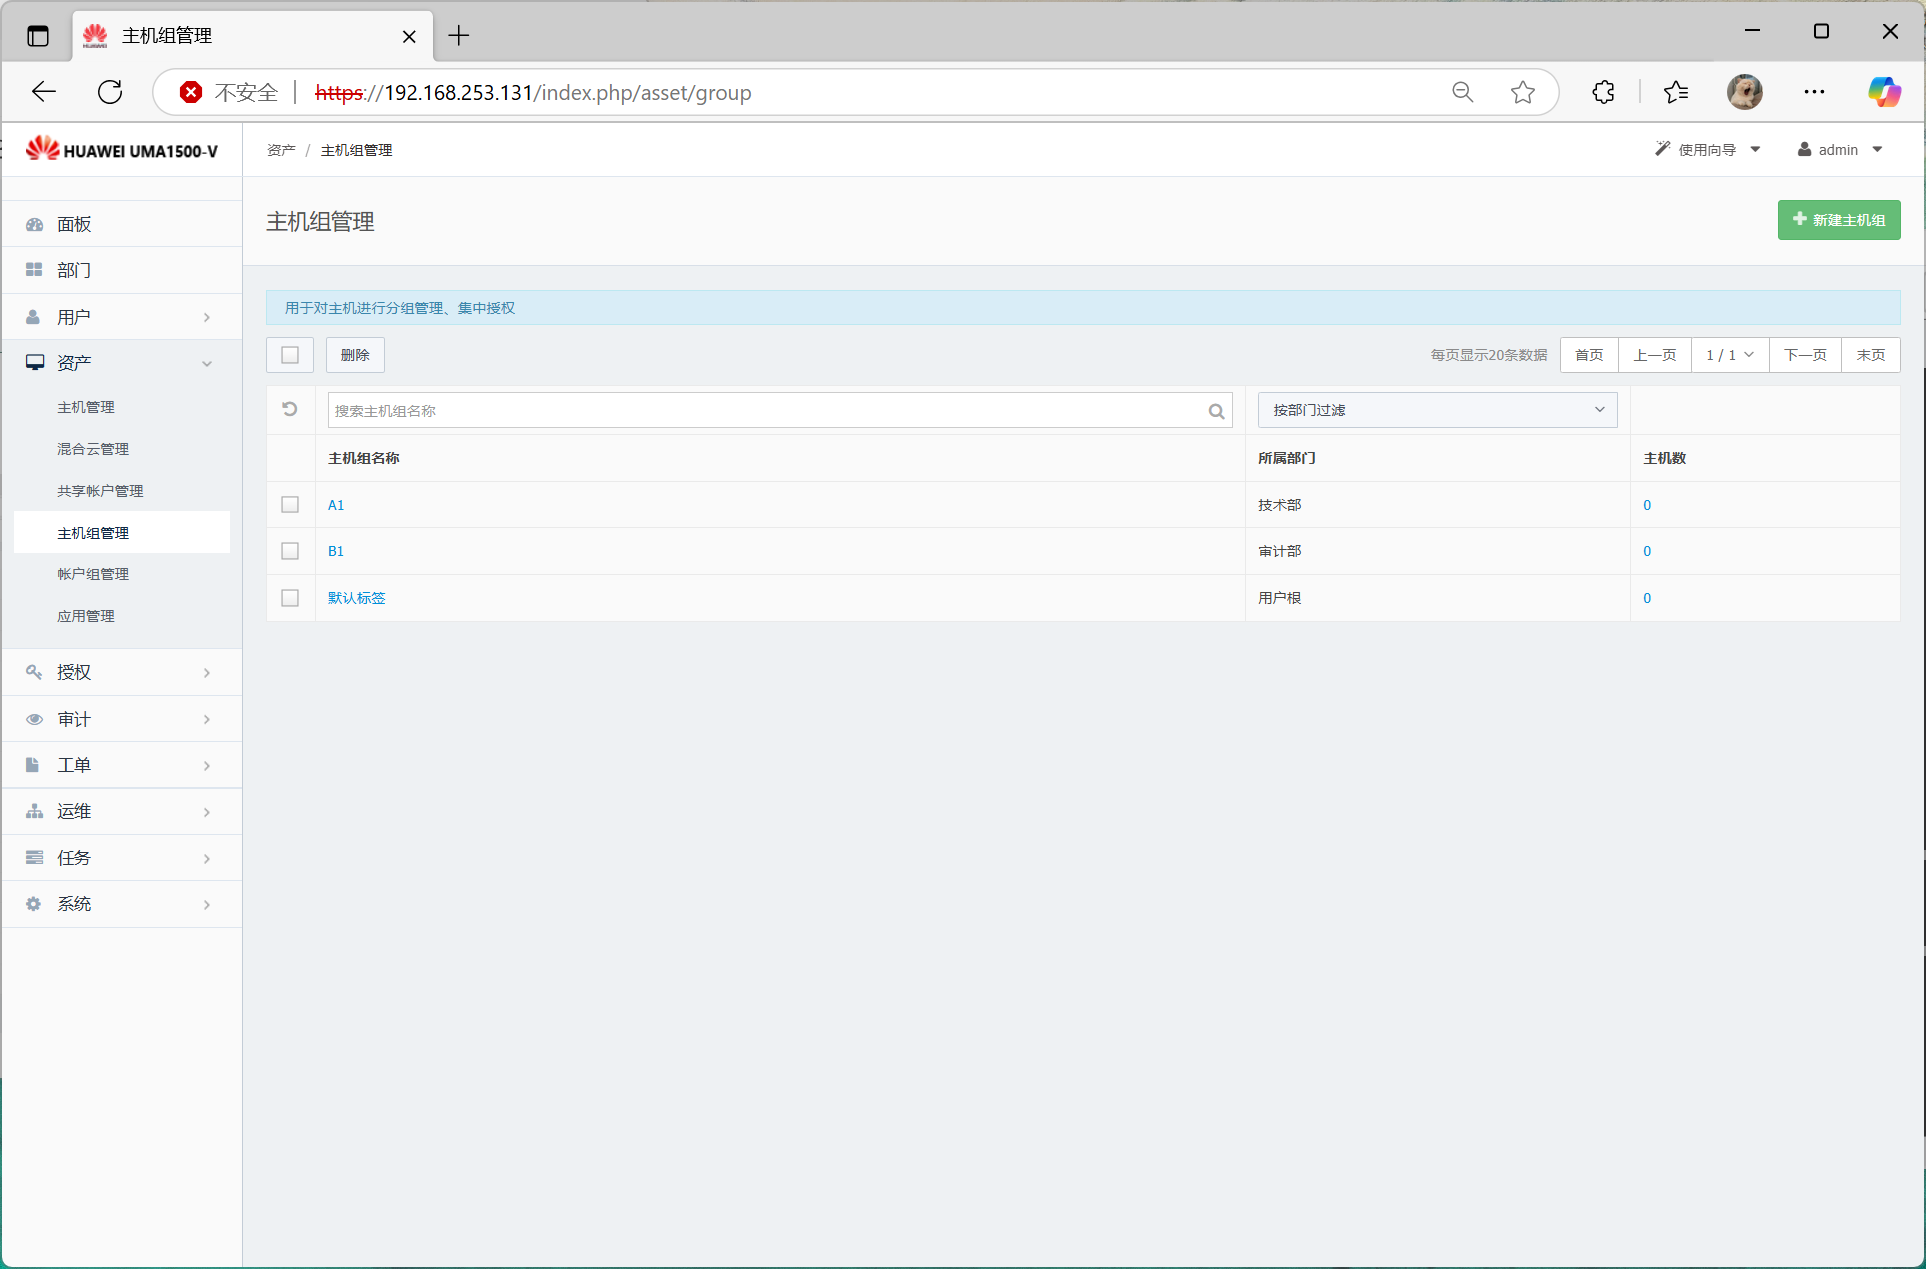
Task: Click the 部门 grid icon in sidebar
Action: tap(35, 270)
